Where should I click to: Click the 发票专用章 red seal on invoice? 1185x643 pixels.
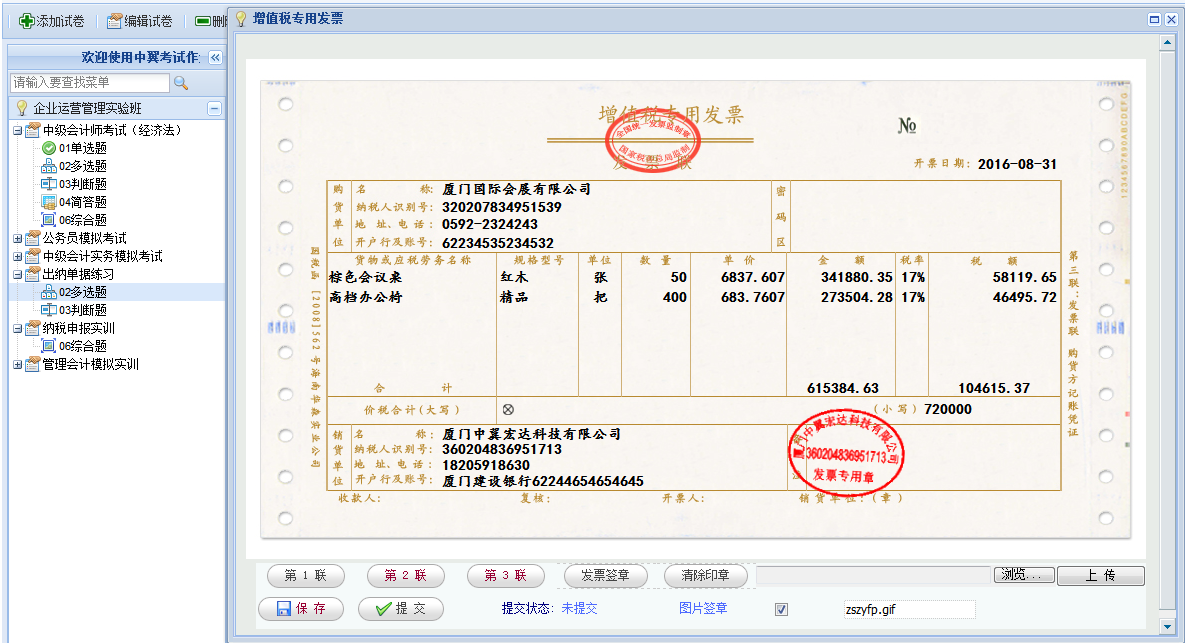[846, 453]
